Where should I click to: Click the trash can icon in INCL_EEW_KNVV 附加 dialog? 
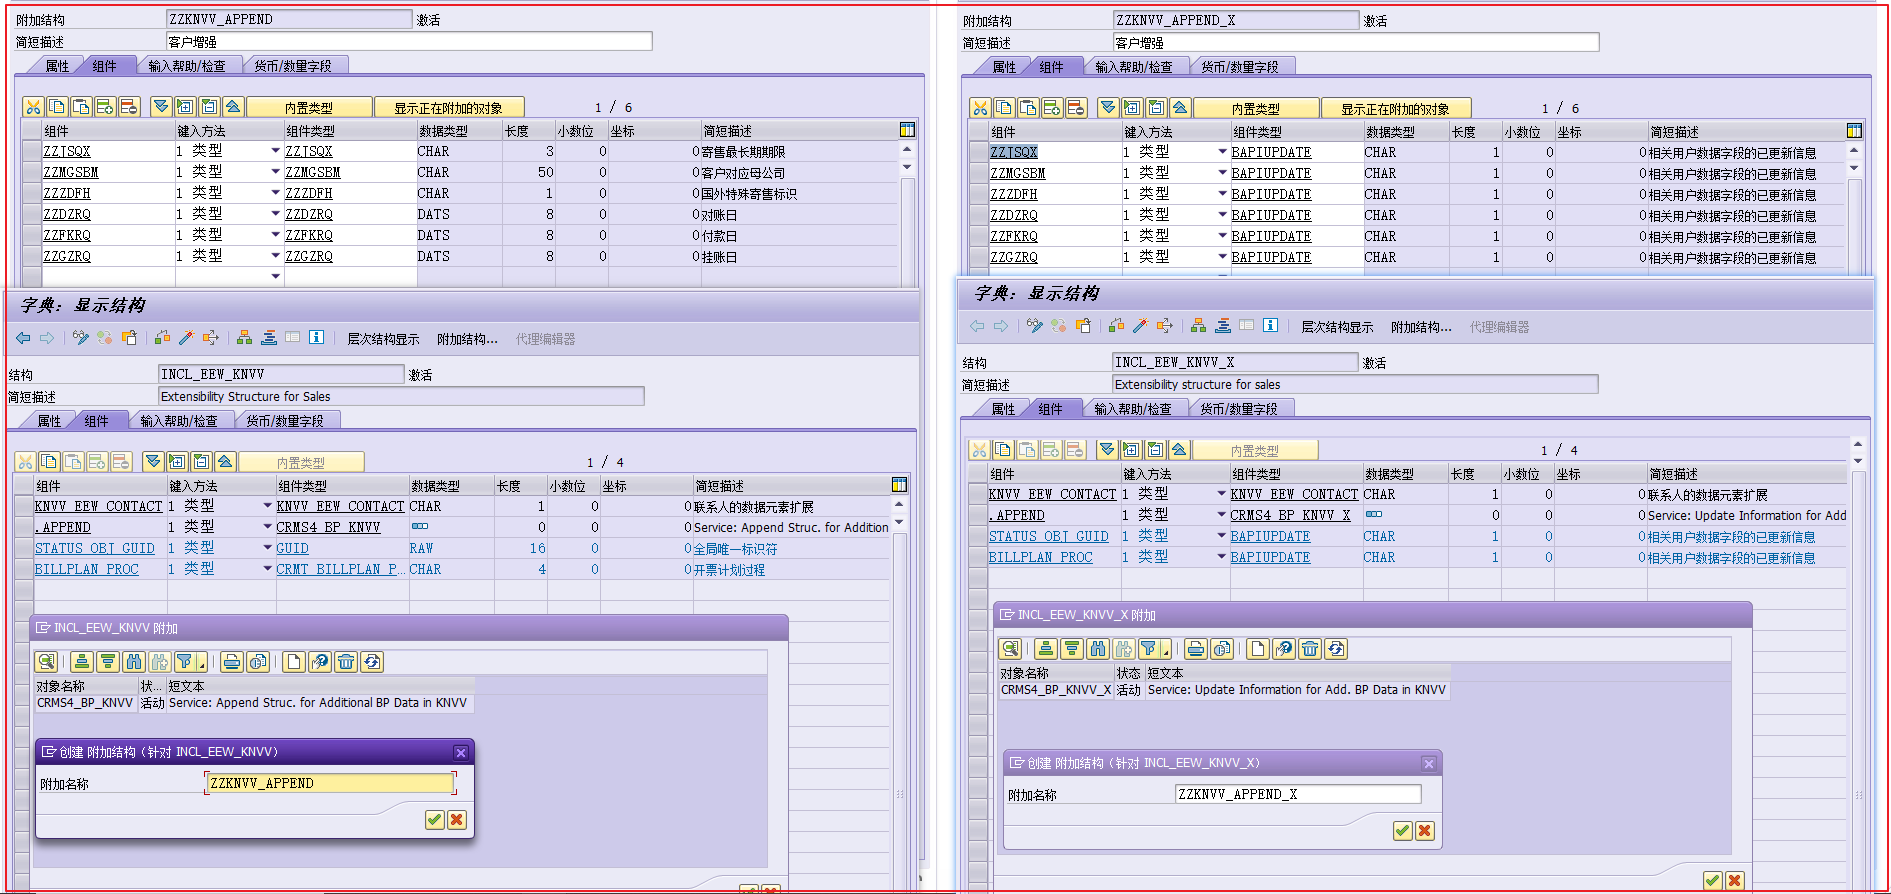346,661
